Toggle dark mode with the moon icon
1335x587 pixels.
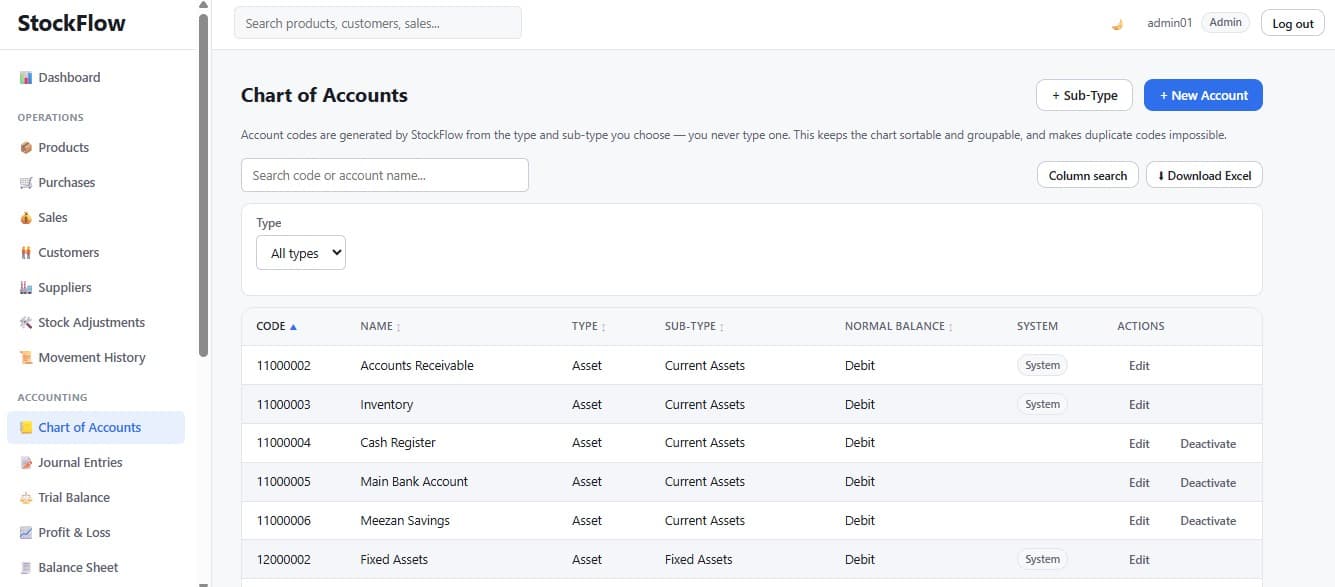pyautogui.click(x=1117, y=24)
